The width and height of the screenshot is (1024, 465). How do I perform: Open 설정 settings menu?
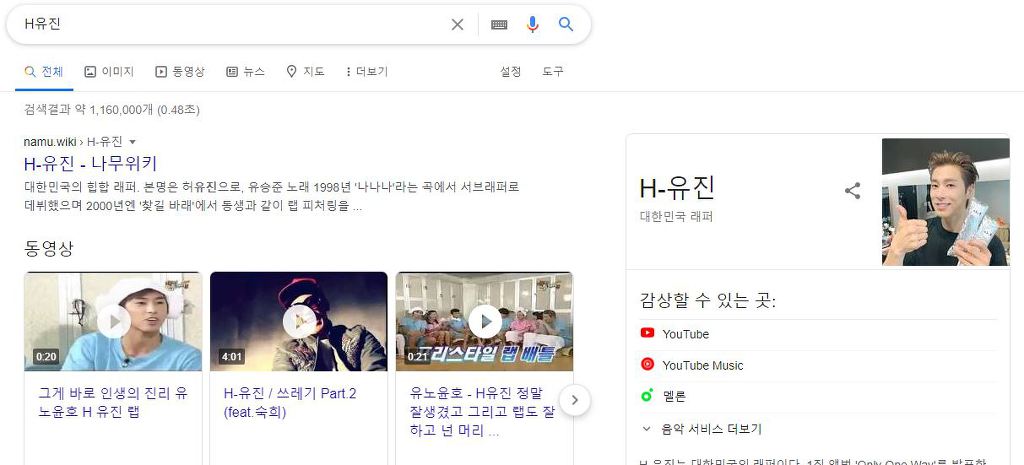click(x=510, y=72)
